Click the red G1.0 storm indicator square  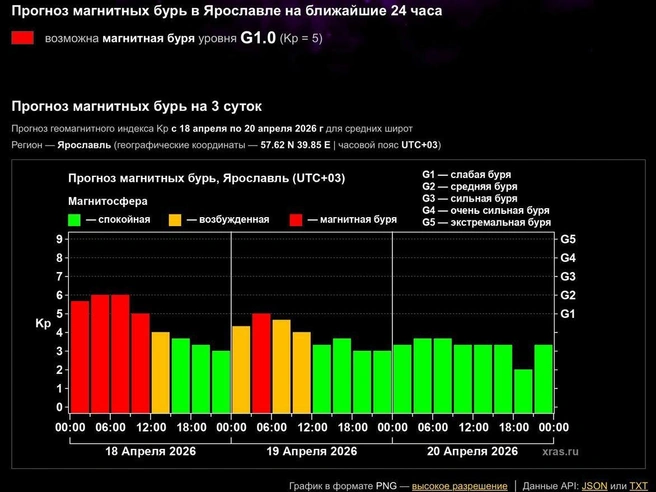tap(23, 38)
